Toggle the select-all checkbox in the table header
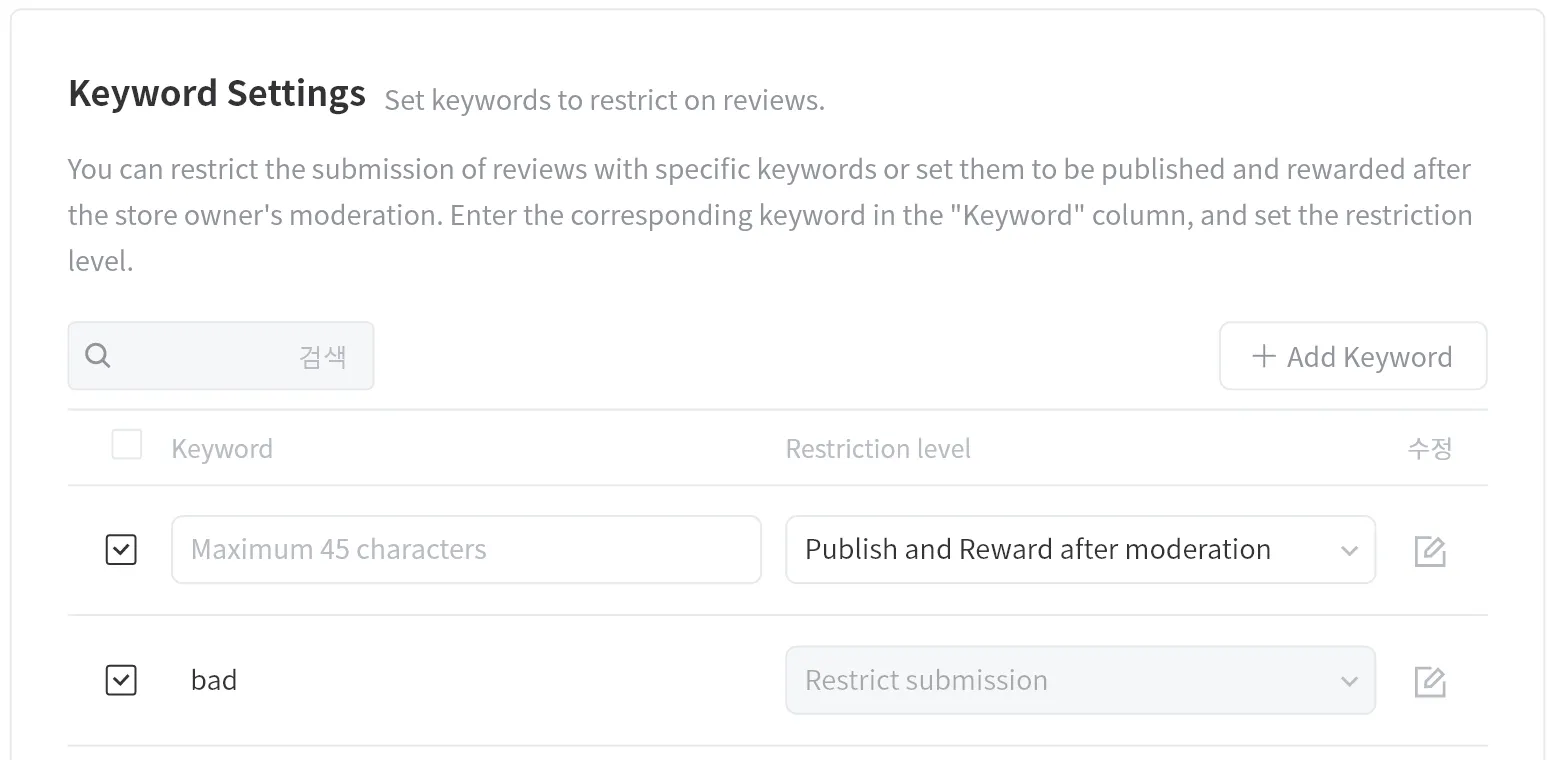This screenshot has width=1558, height=760. [127, 444]
